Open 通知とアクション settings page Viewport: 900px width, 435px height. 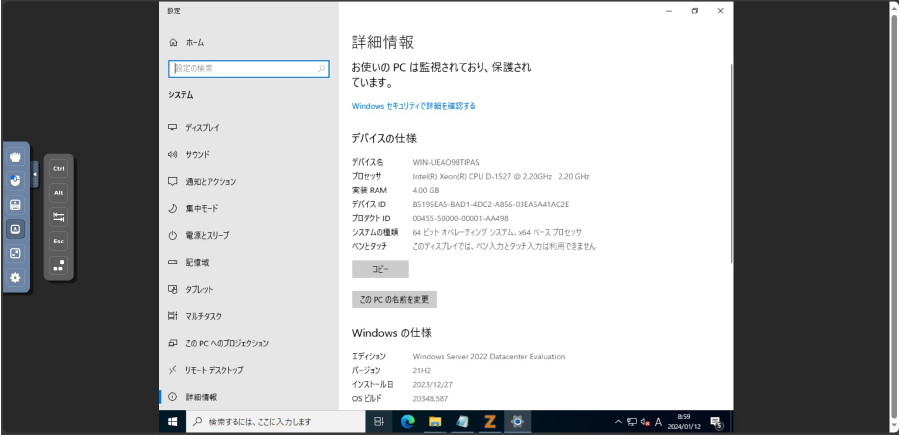(249, 182)
